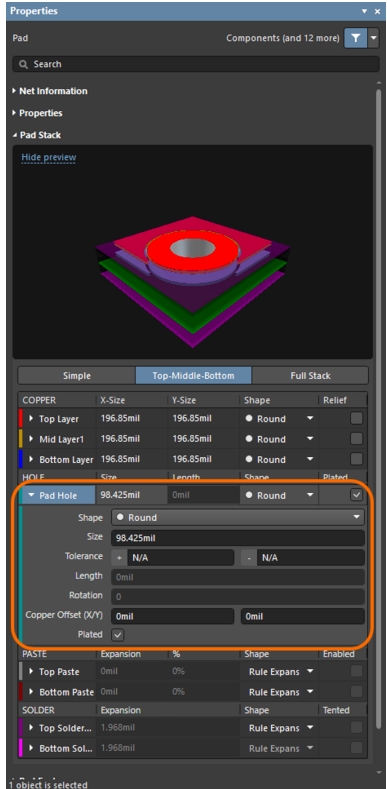
Task: Click the plus tolerance icon
Action: (119, 558)
